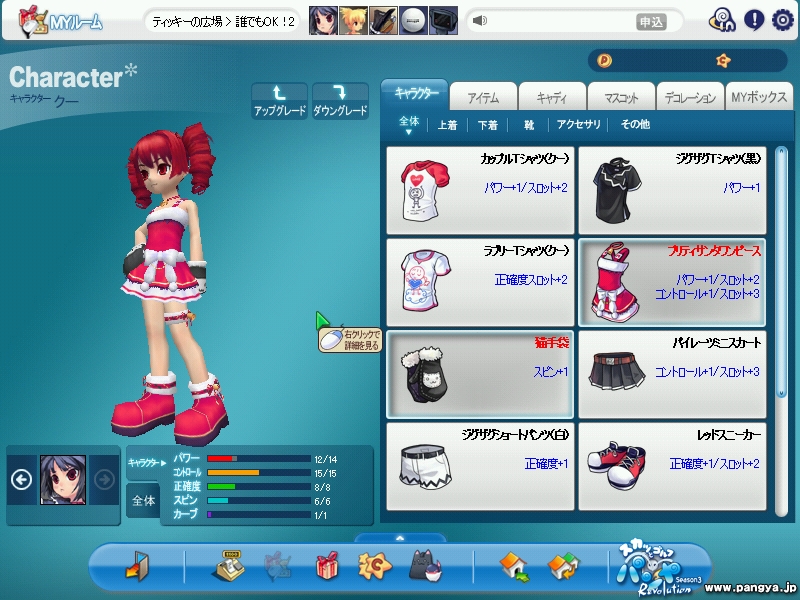Image resolution: width=800 pixels, height=600 pixels.
Task: Click the アップグレード button
Action: coord(280,101)
